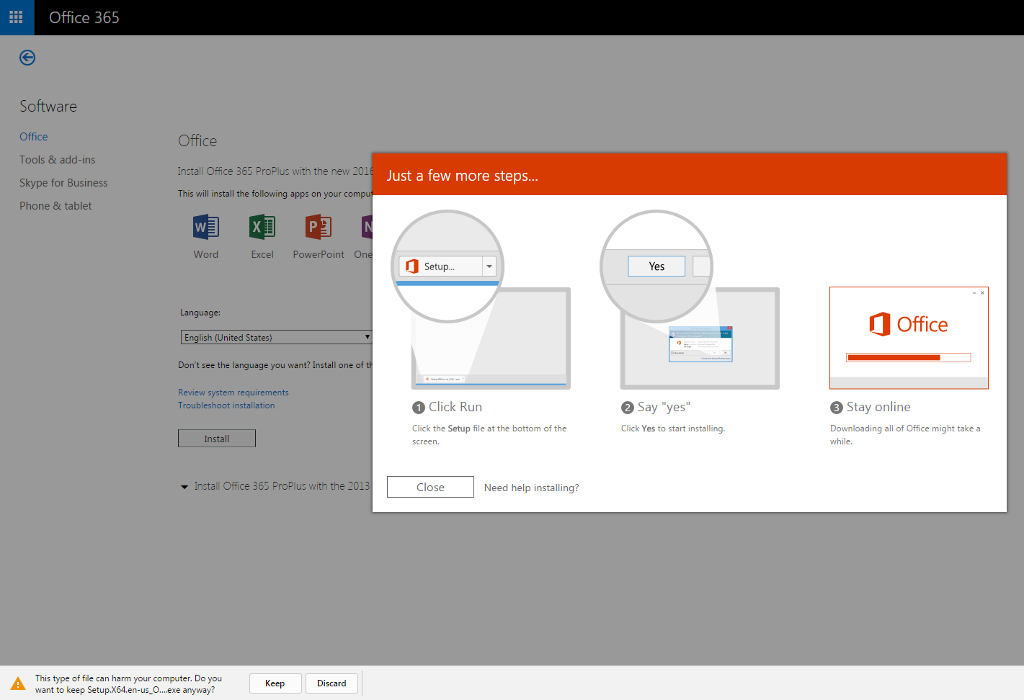Click the Software heading
1024x700 pixels.
click(x=48, y=106)
